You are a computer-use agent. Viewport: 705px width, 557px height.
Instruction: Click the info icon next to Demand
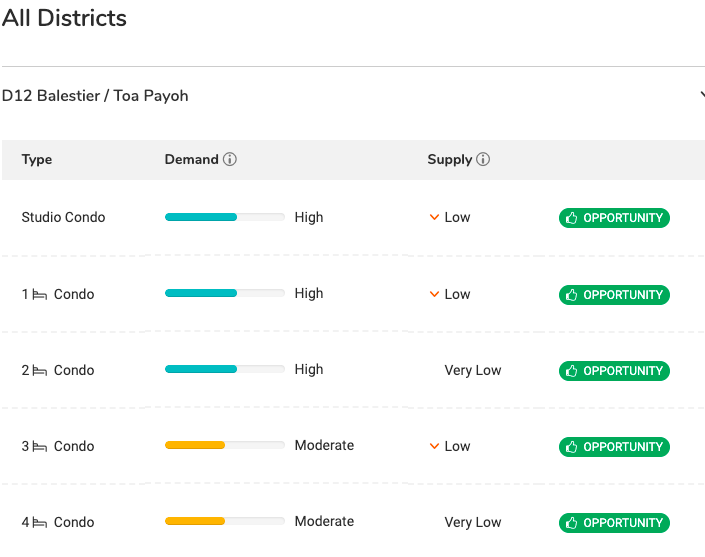230,160
